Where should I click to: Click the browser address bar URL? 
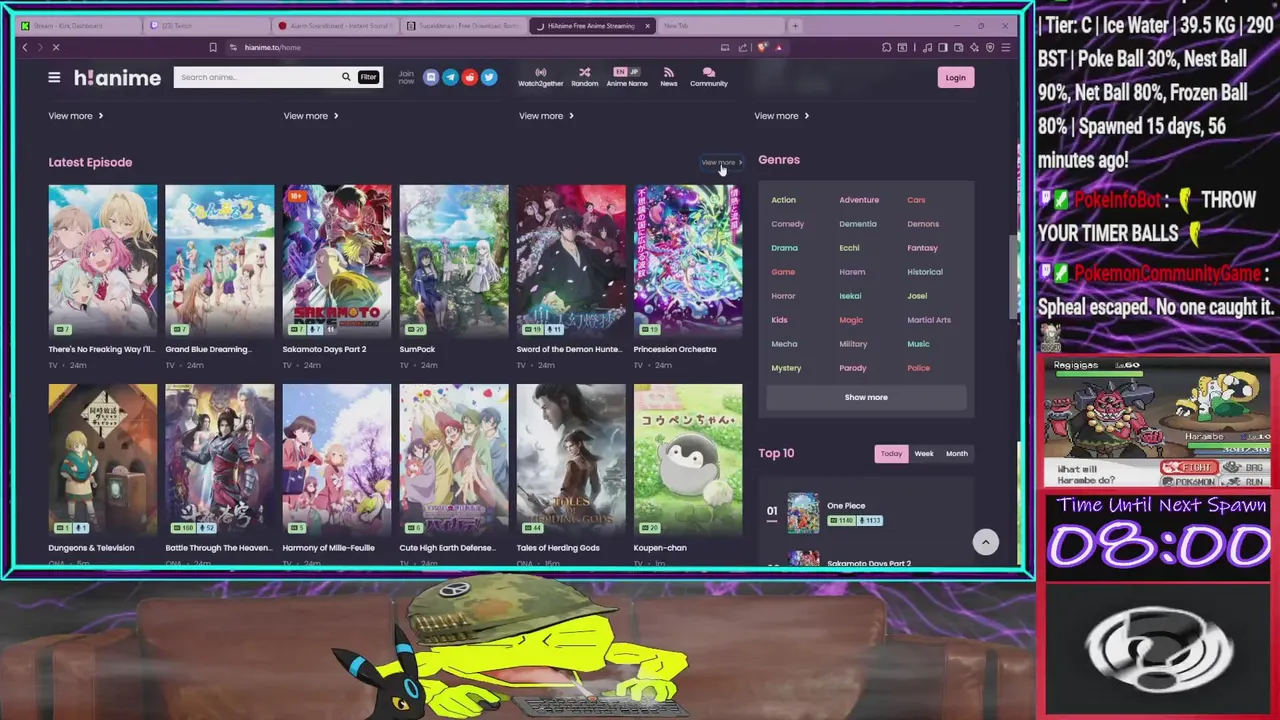pos(272,47)
